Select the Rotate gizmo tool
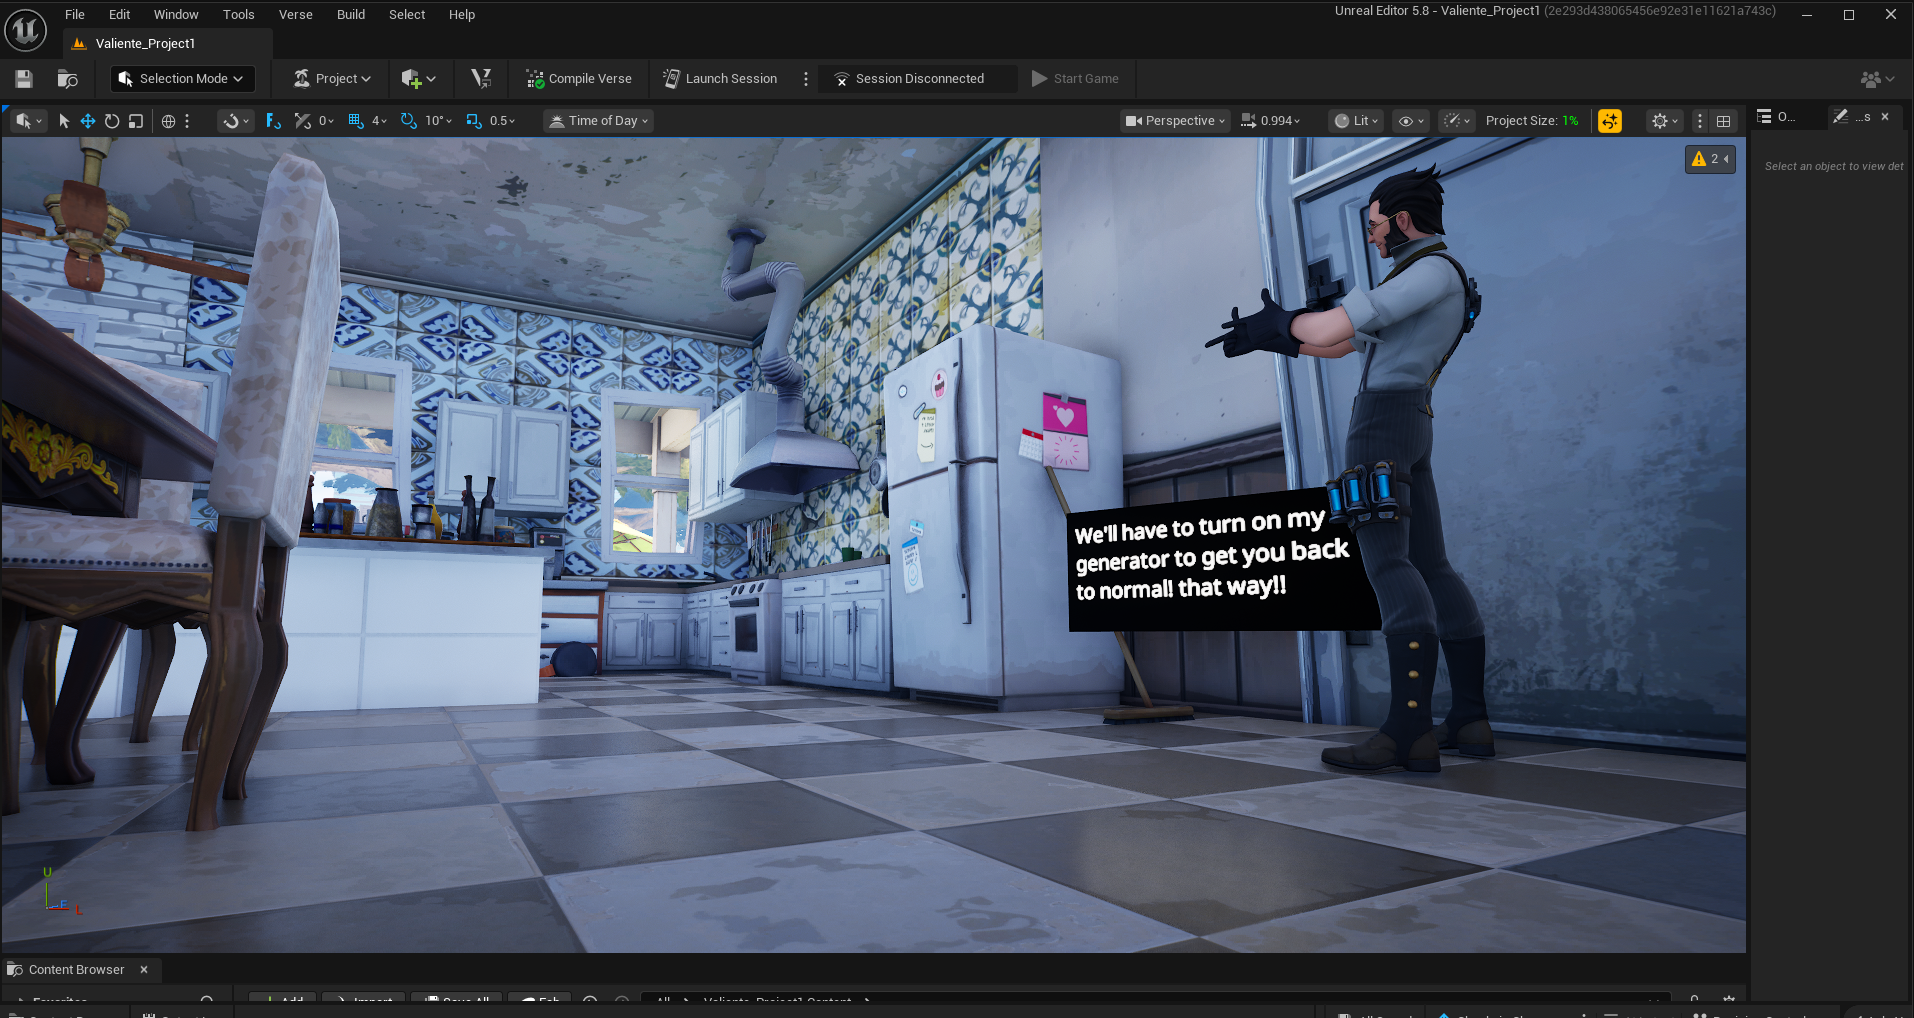This screenshot has height=1018, width=1914. (112, 121)
